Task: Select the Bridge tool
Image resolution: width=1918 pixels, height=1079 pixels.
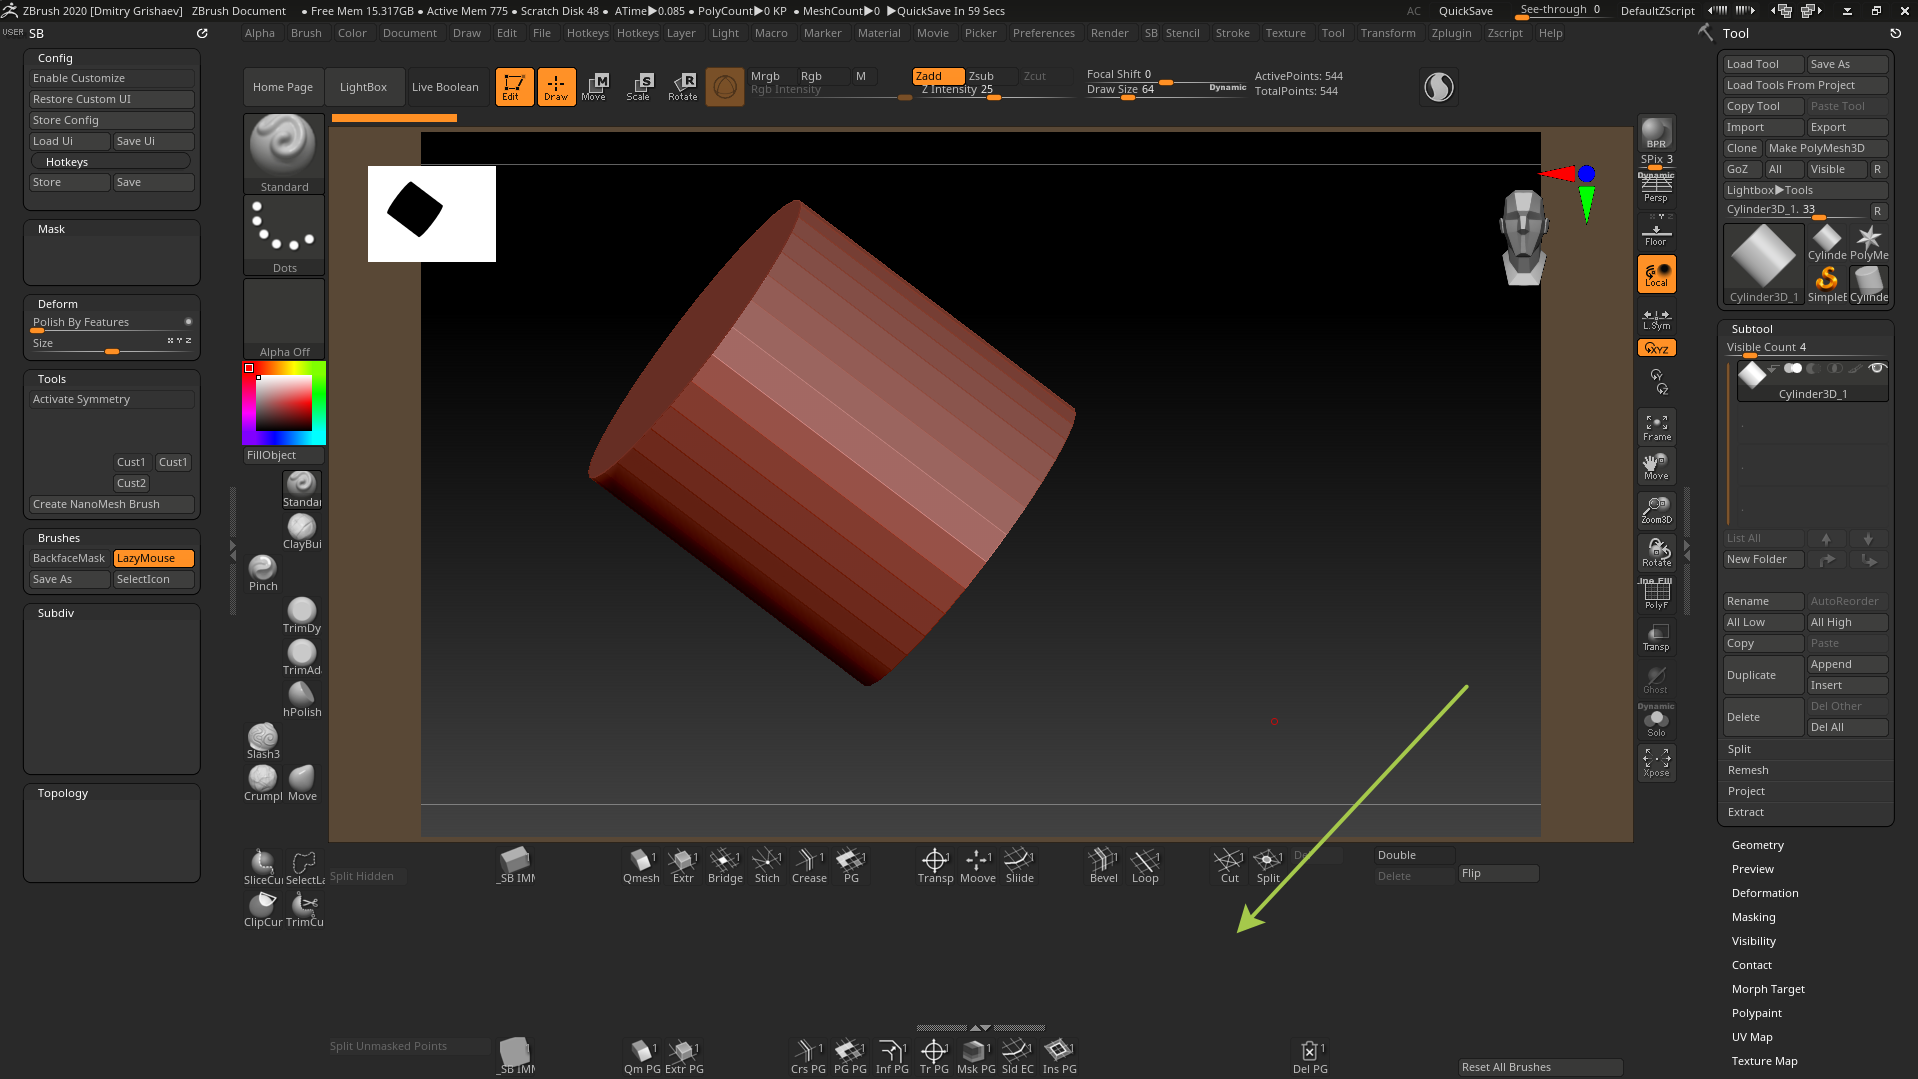Action: 724,865
